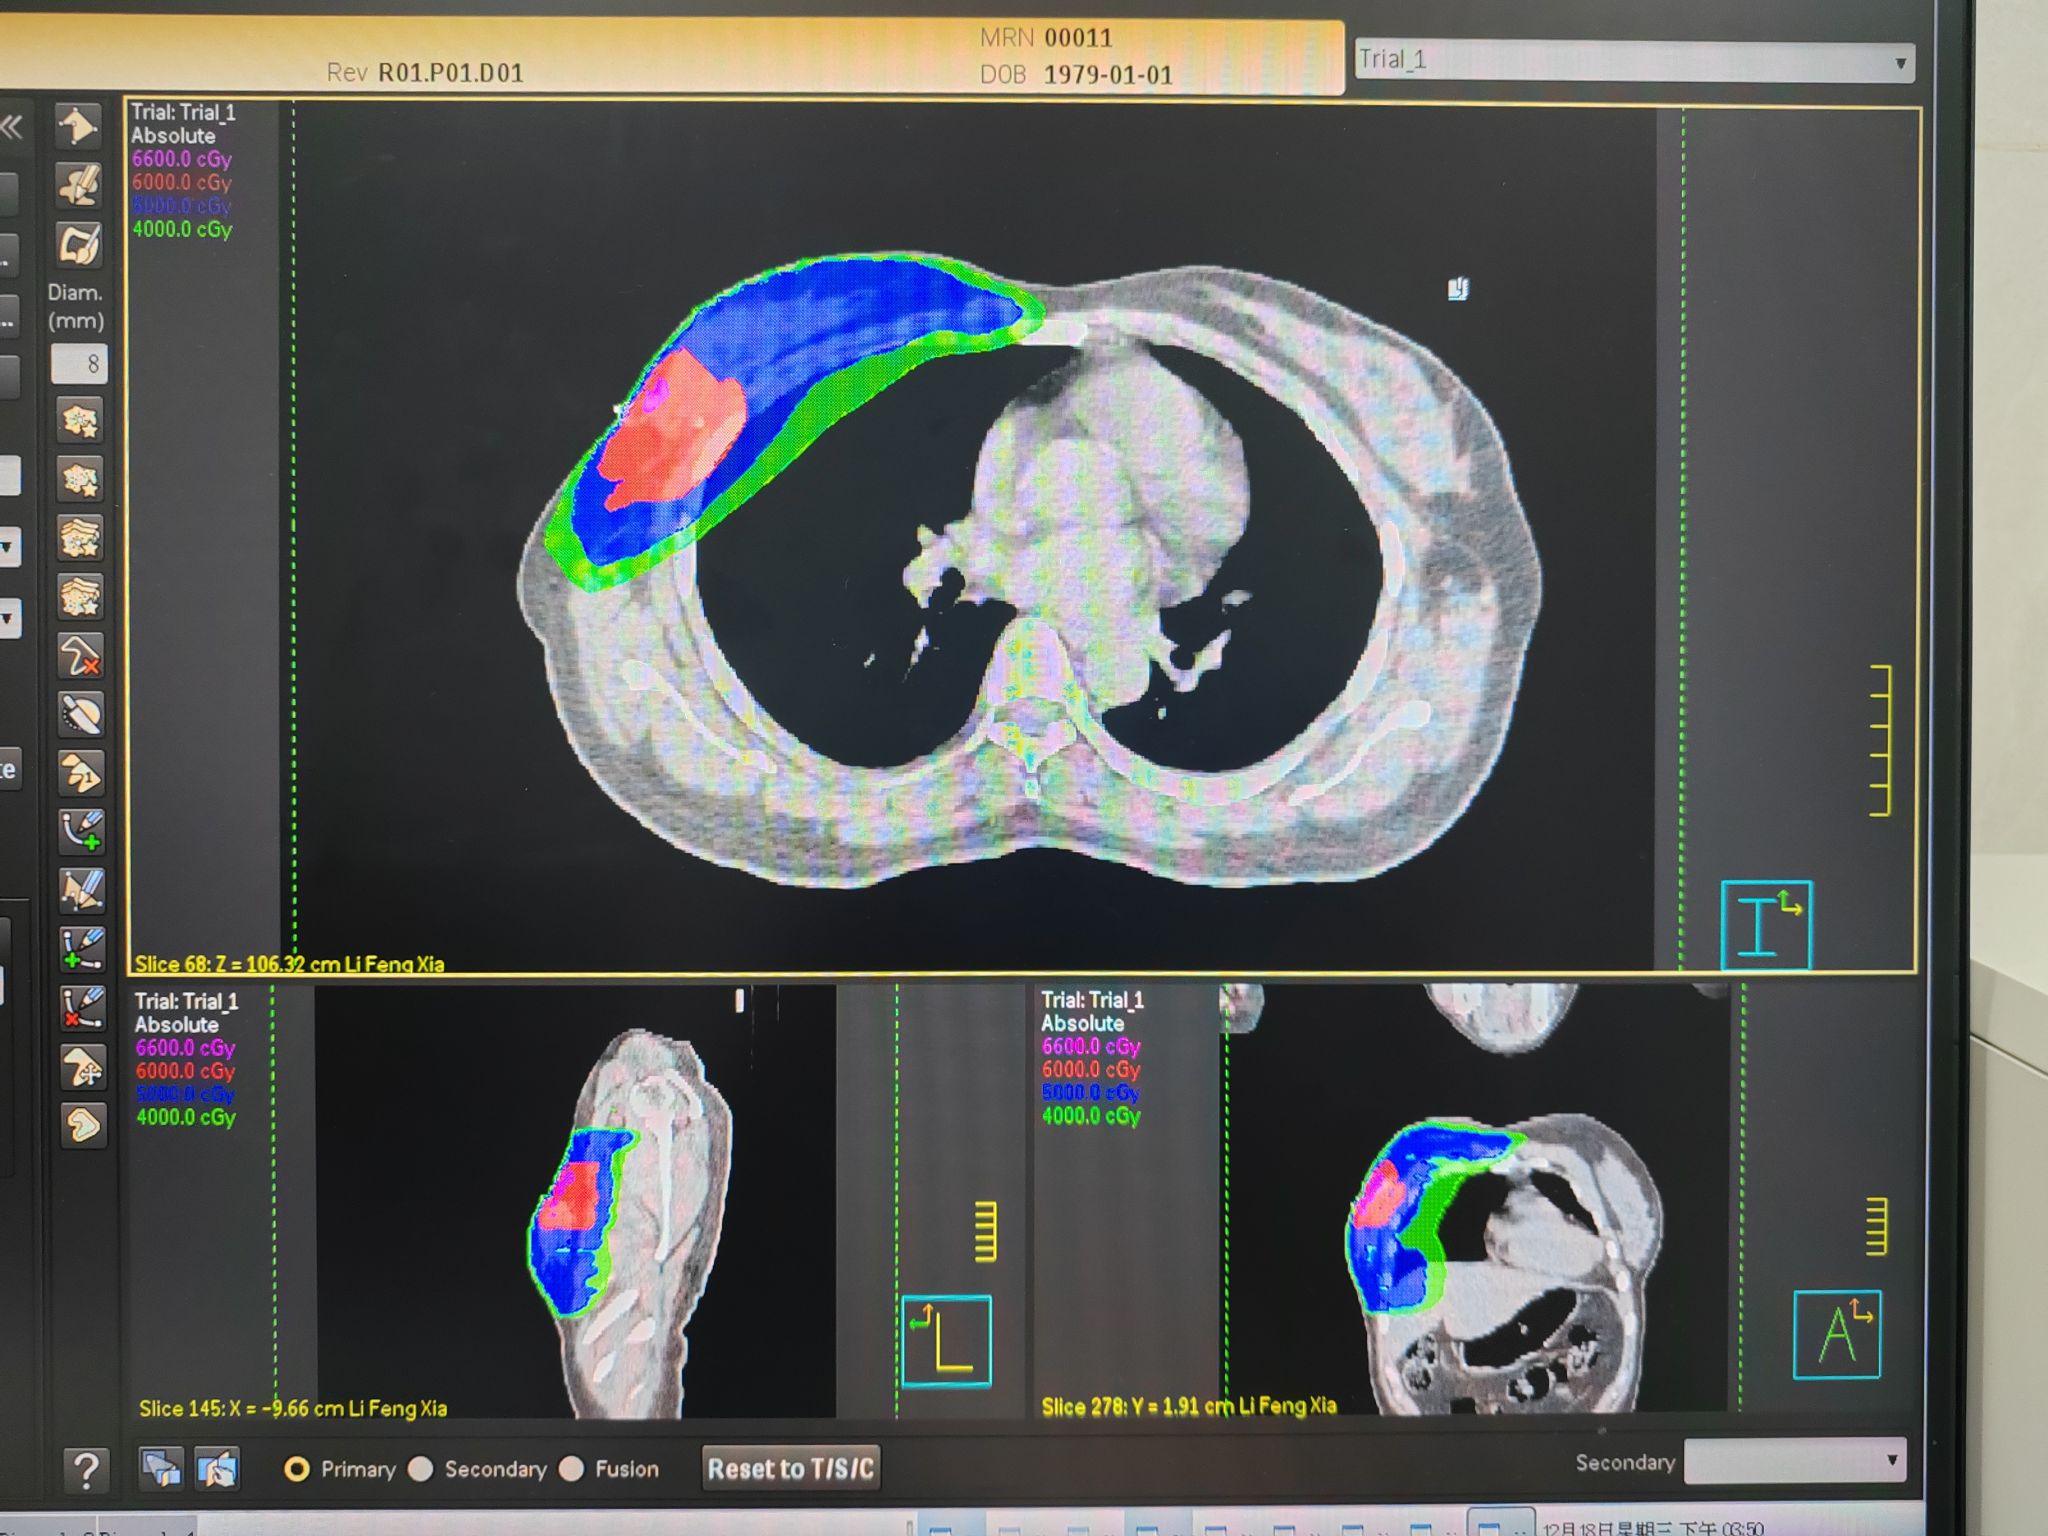This screenshot has height=1536, width=2048.
Task: Select the paintbrush contour tool
Action: click(x=80, y=244)
